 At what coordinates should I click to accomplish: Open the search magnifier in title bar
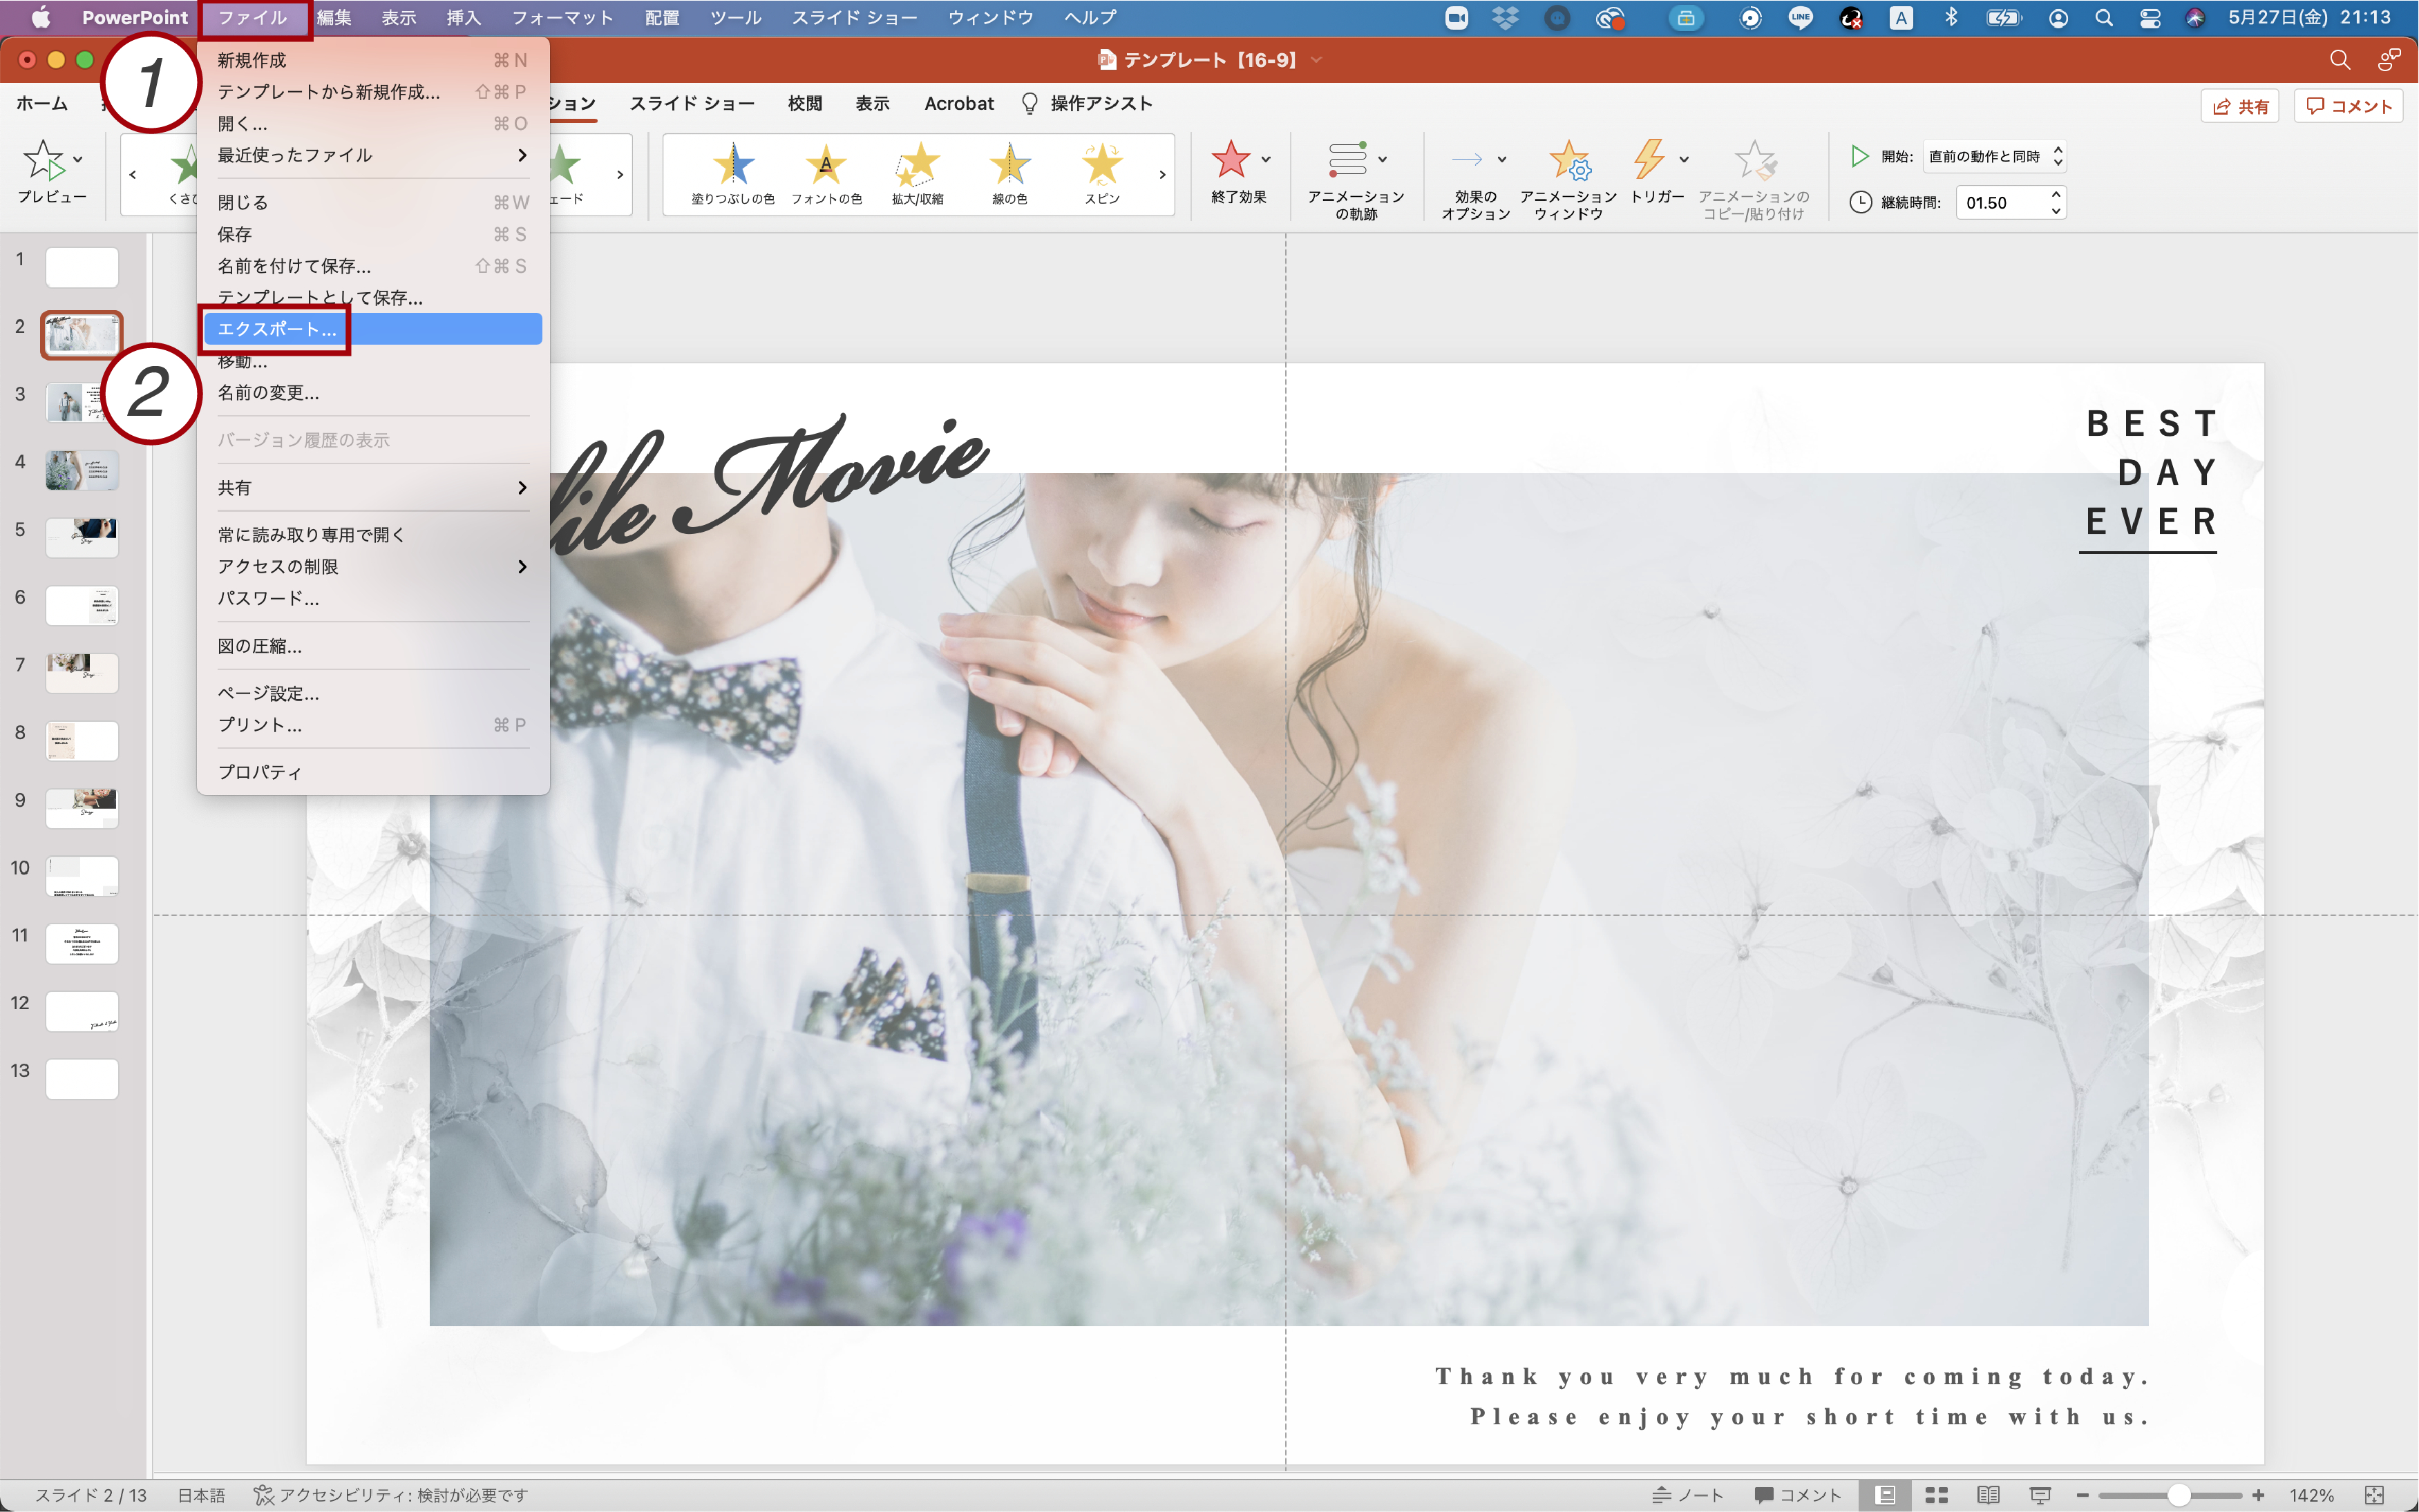coord(2339,60)
